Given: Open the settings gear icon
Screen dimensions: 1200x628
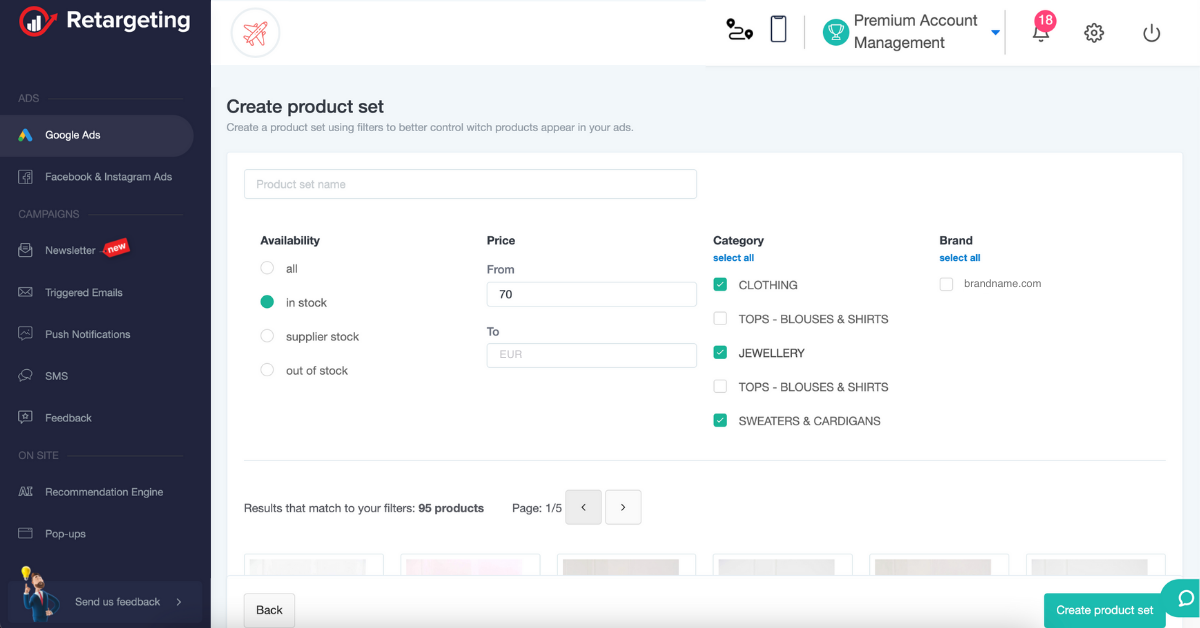Looking at the screenshot, I should (1094, 33).
